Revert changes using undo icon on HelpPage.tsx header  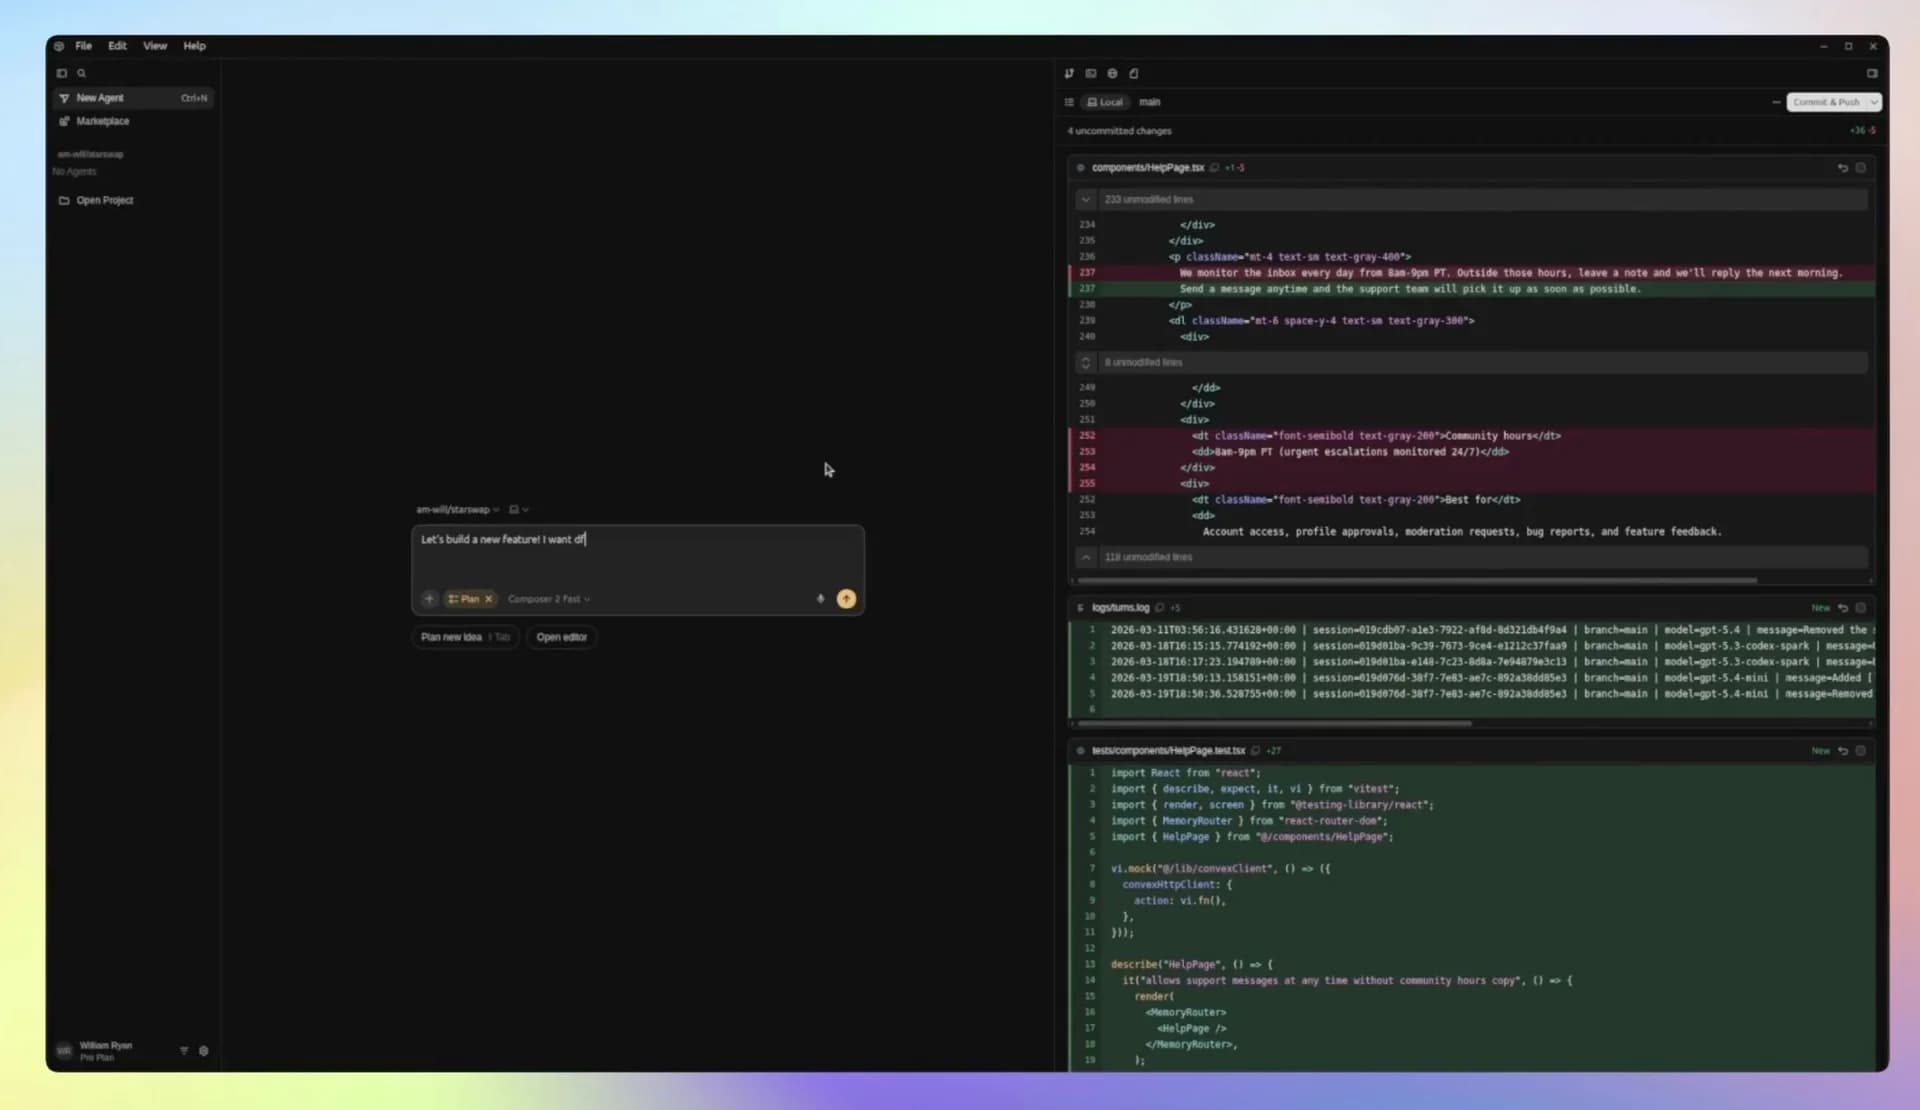point(1844,167)
